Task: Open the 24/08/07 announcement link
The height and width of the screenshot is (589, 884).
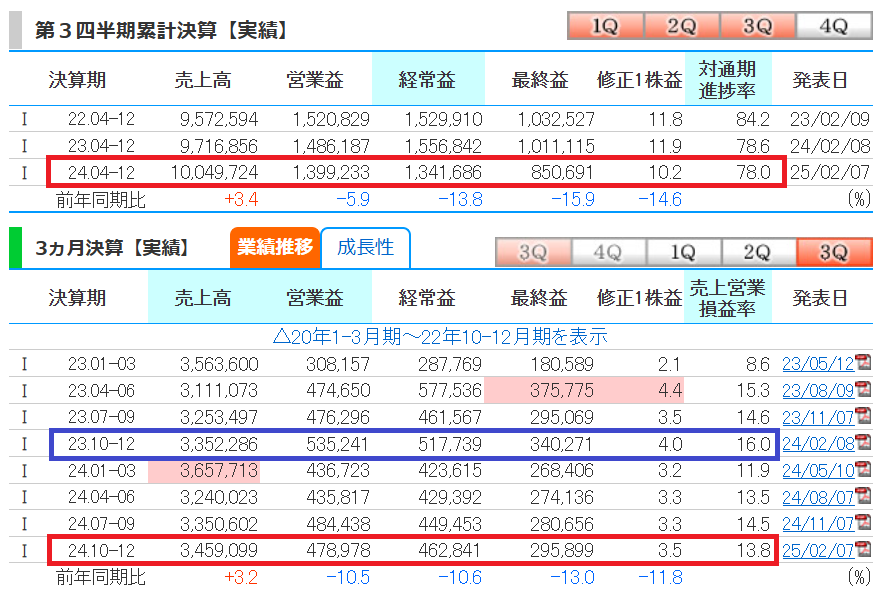Action: pyautogui.click(x=818, y=497)
